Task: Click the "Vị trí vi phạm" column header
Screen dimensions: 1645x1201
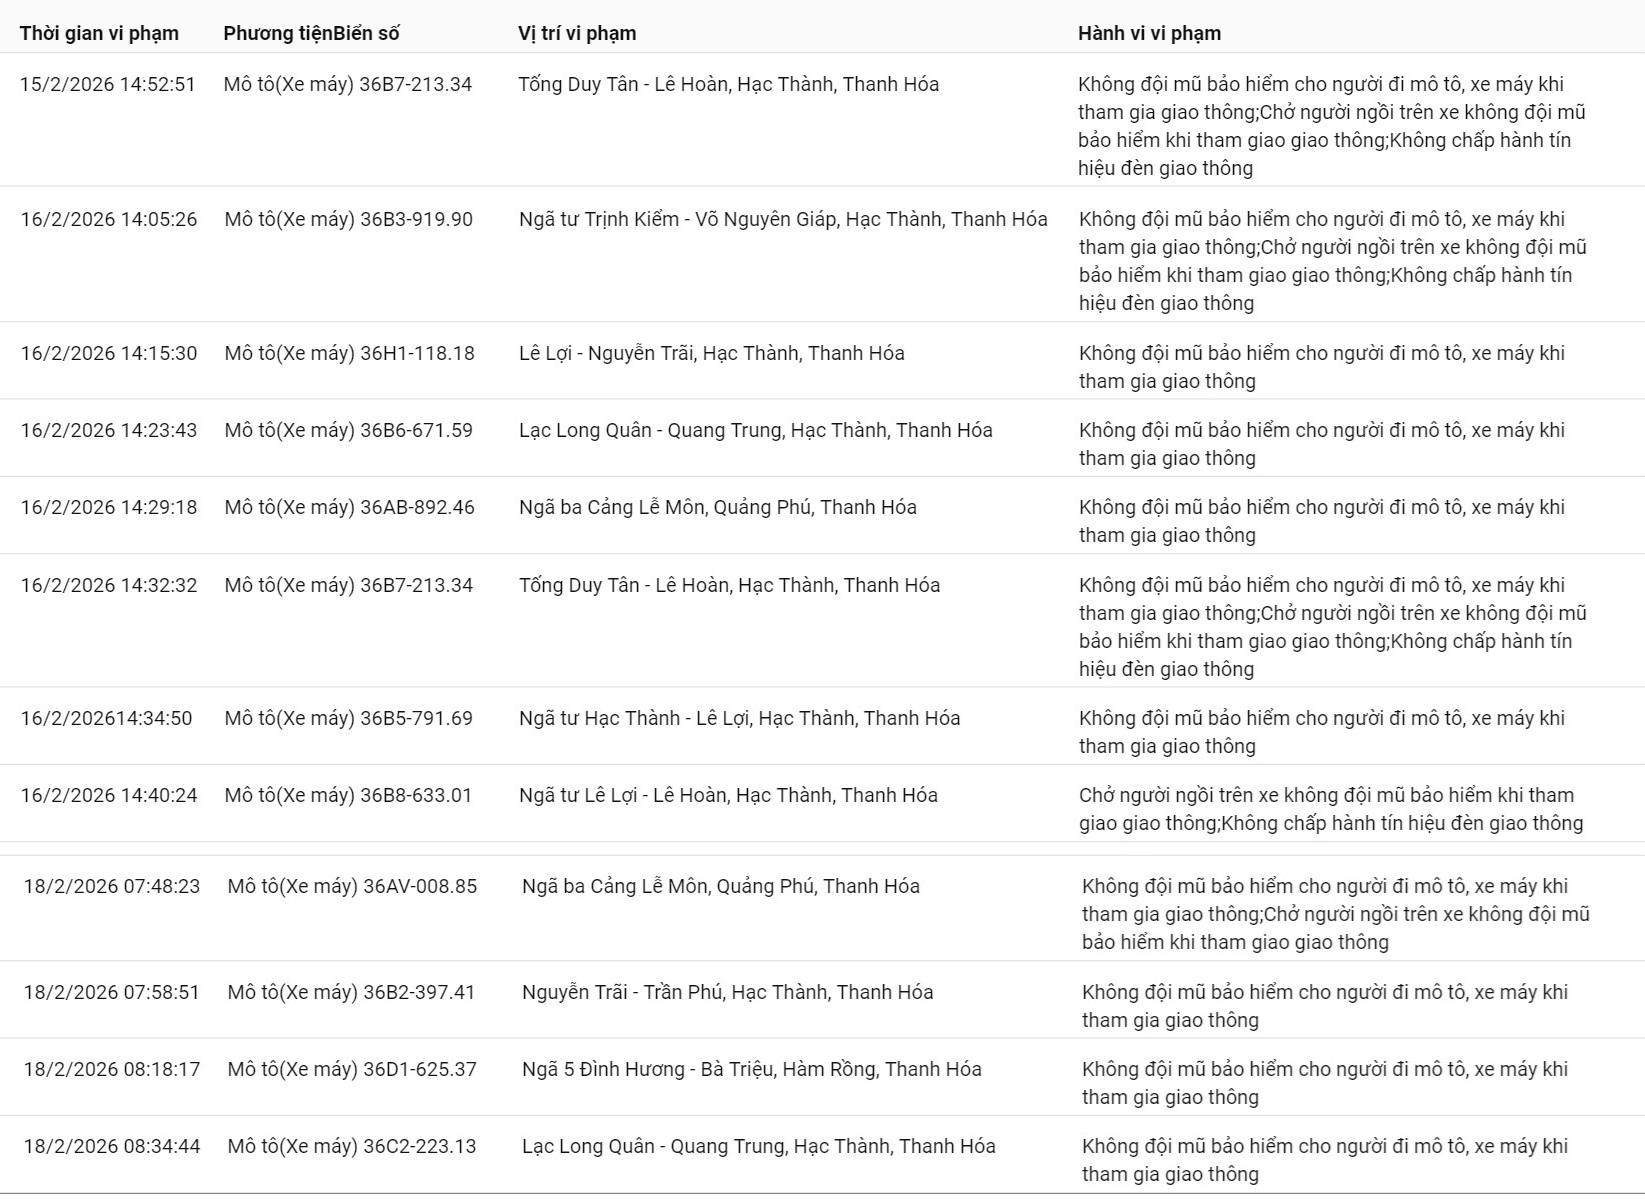Action: pos(577,33)
